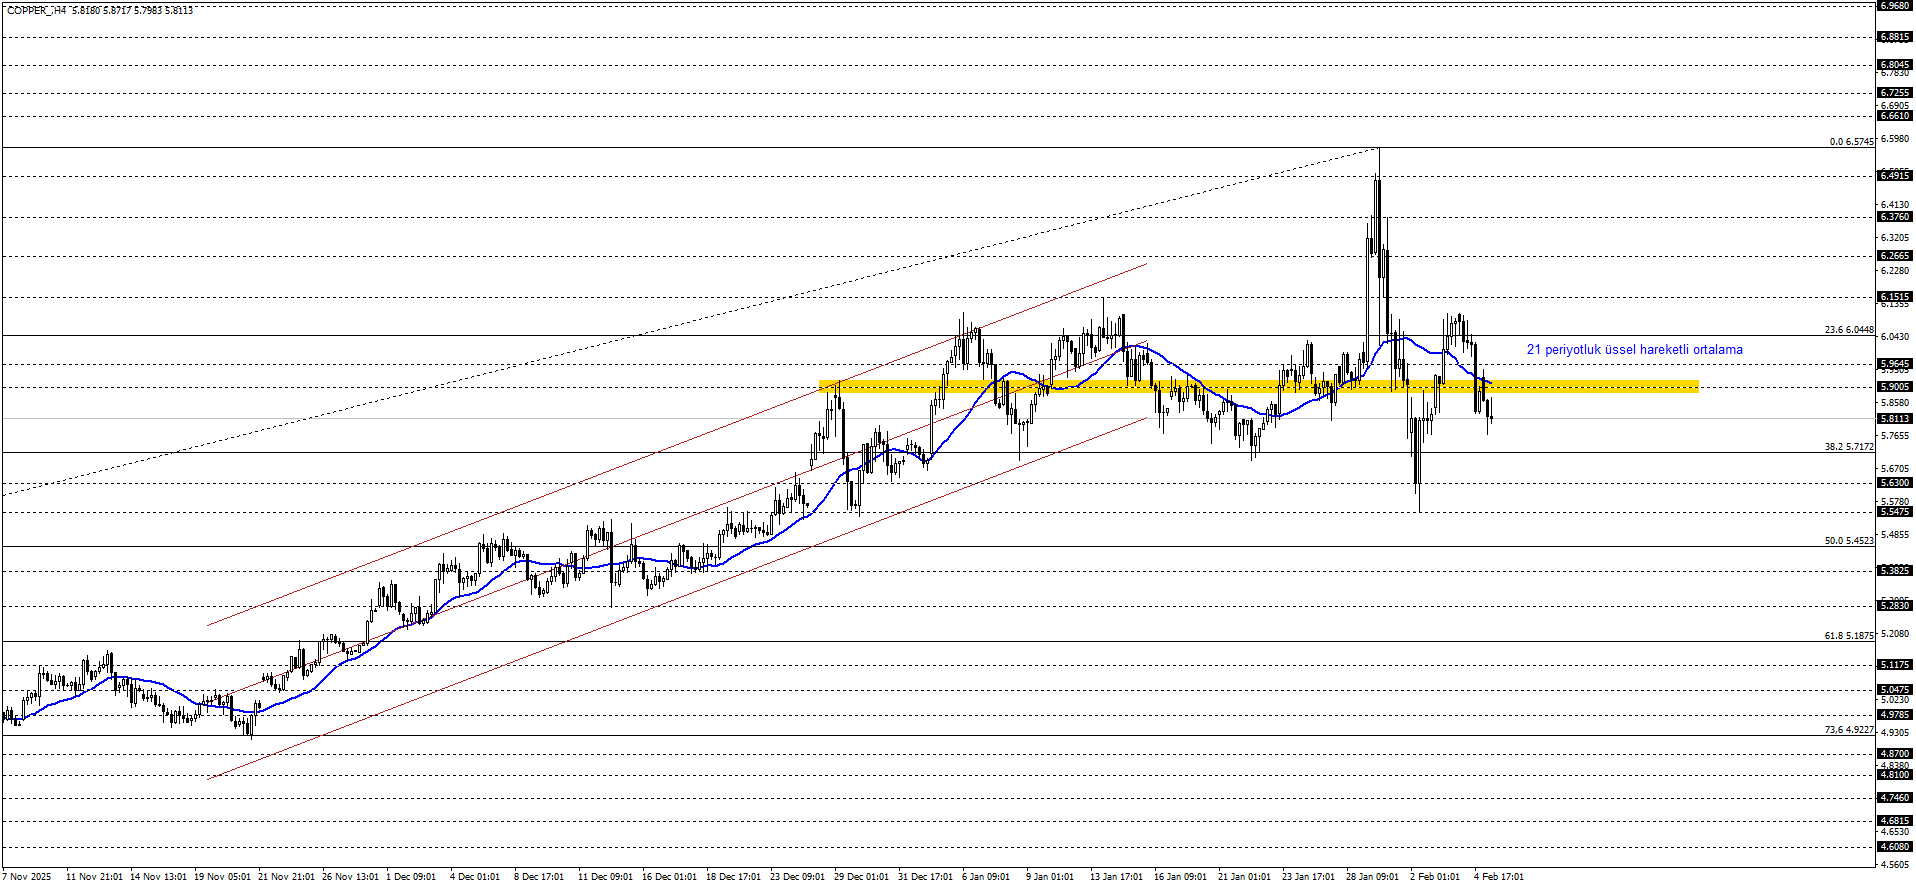This screenshot has height=888, width=1916.
Task: Click the Fibonacci 38.2 5.7172 level label
Action: pyautogui.click(x=1848, y=447)
